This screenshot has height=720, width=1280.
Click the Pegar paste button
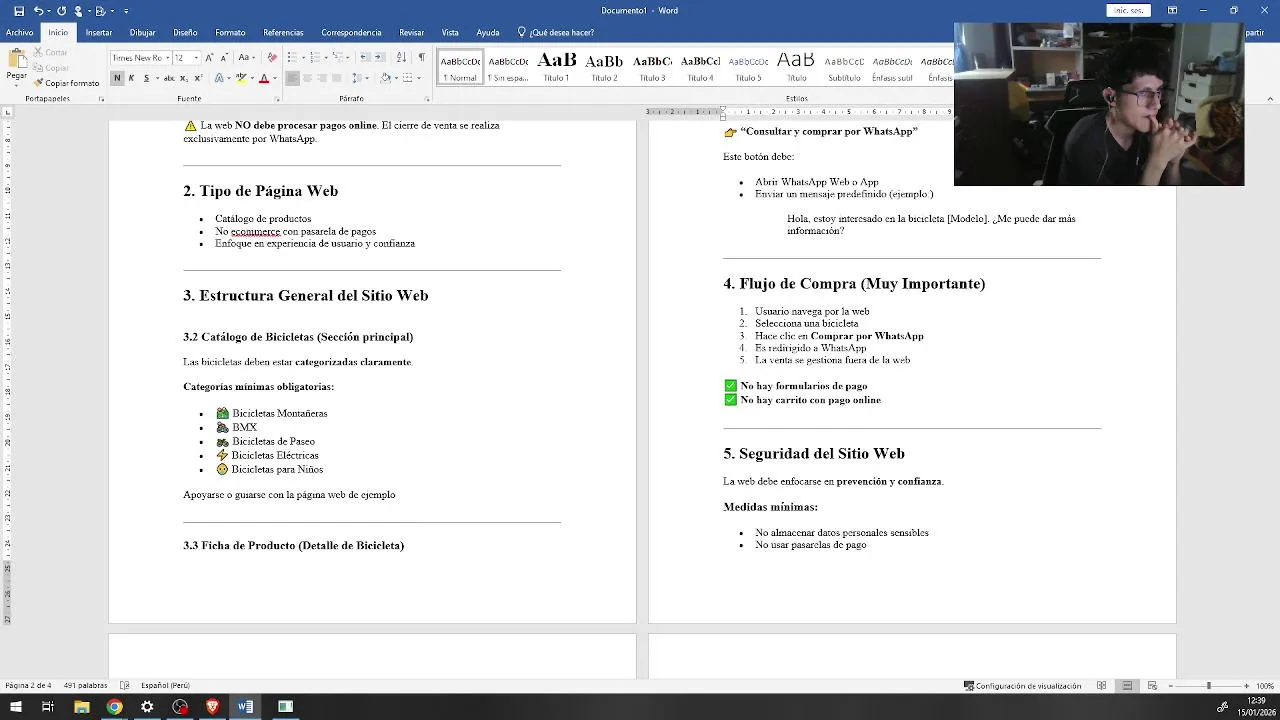16,66
